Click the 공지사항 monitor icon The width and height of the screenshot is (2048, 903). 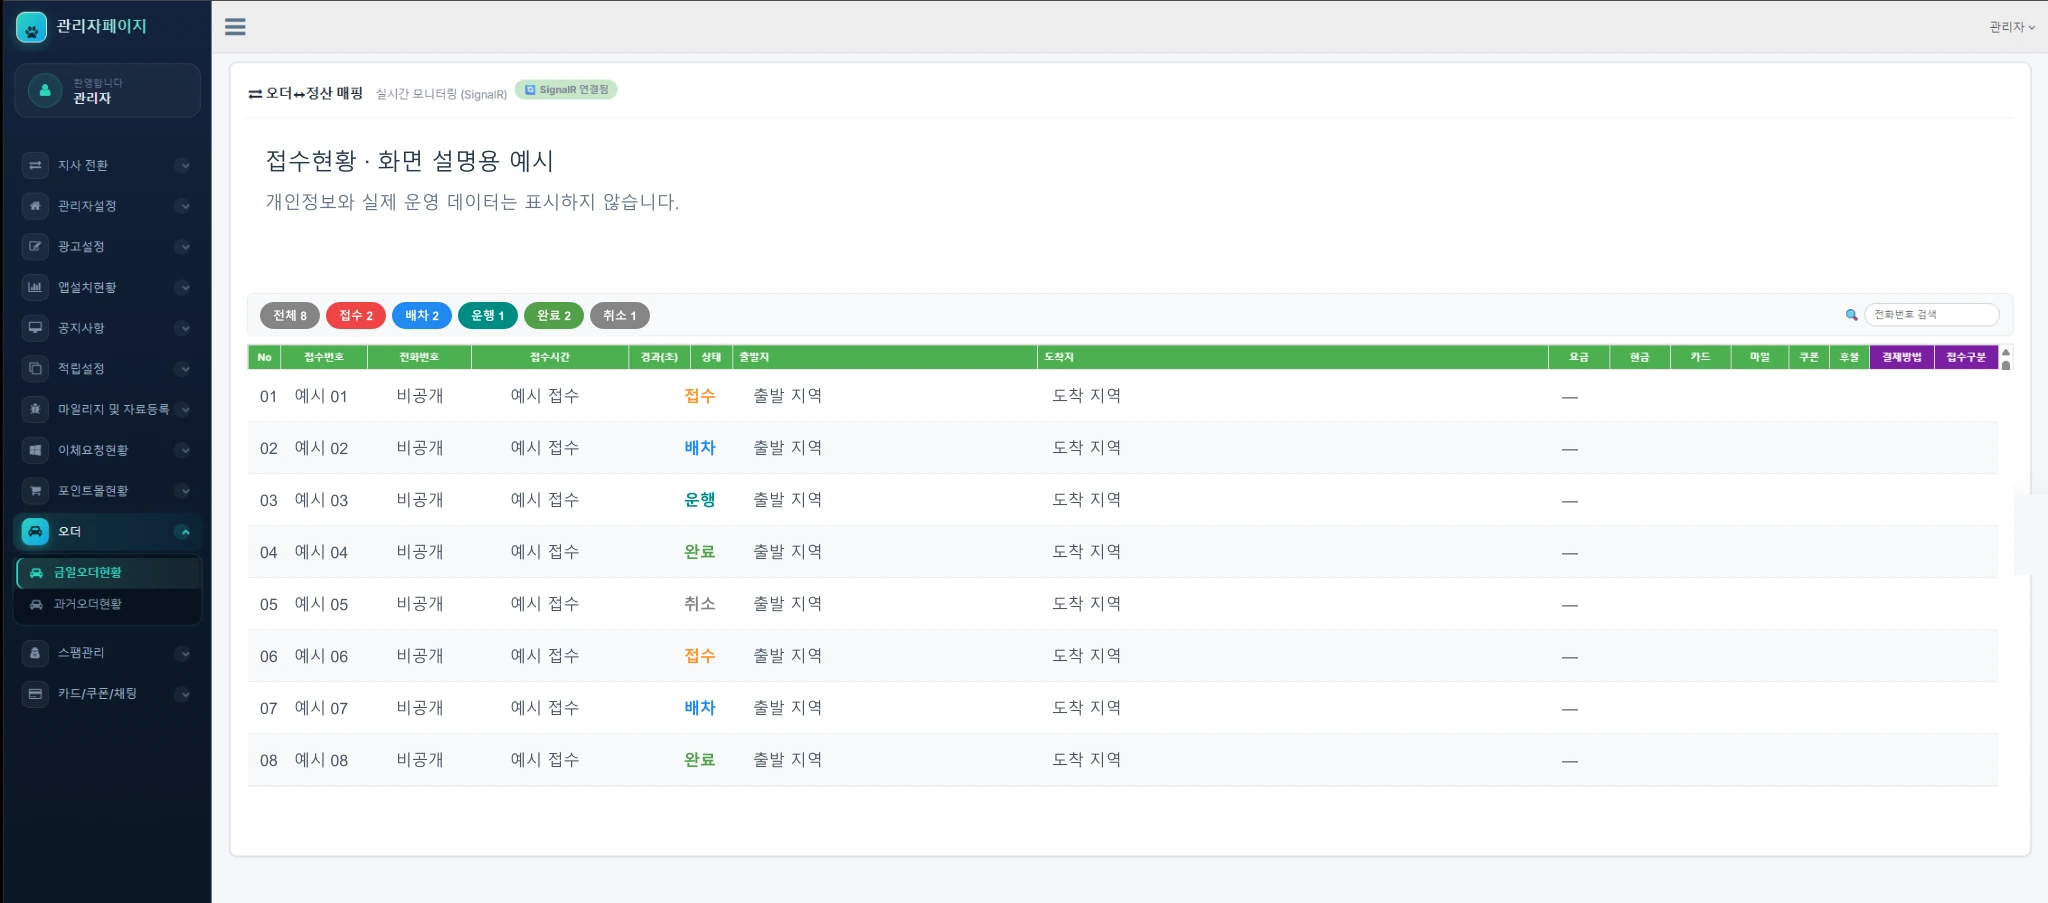point(35,328)
